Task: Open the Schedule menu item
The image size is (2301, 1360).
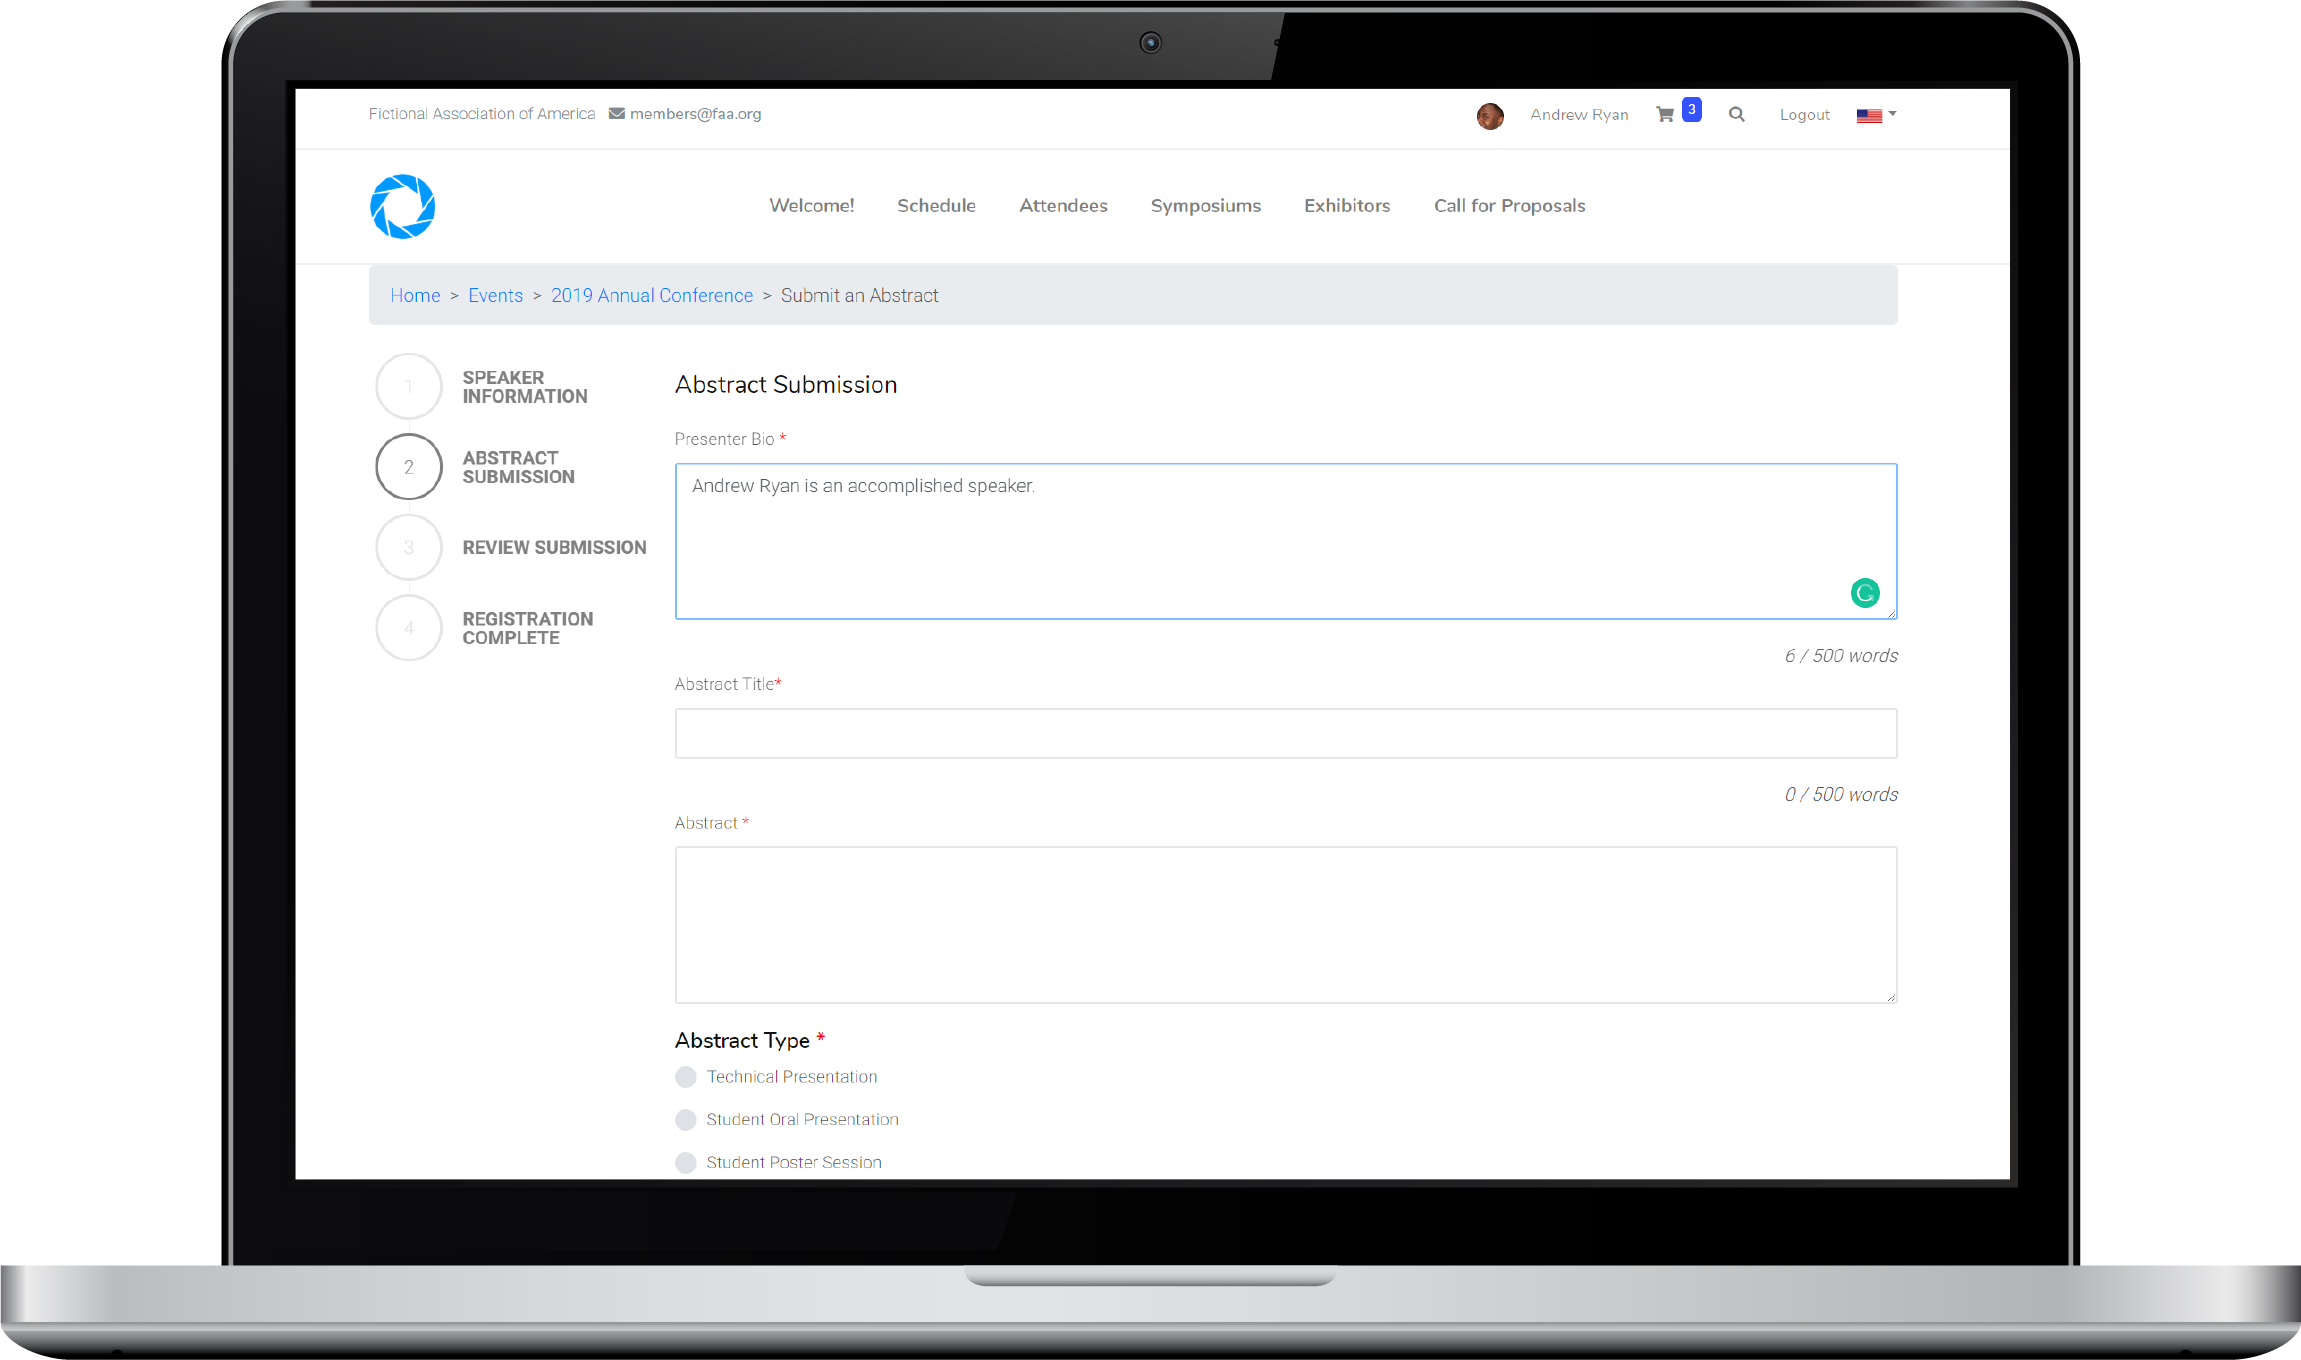Action: (x=936, y=206)
